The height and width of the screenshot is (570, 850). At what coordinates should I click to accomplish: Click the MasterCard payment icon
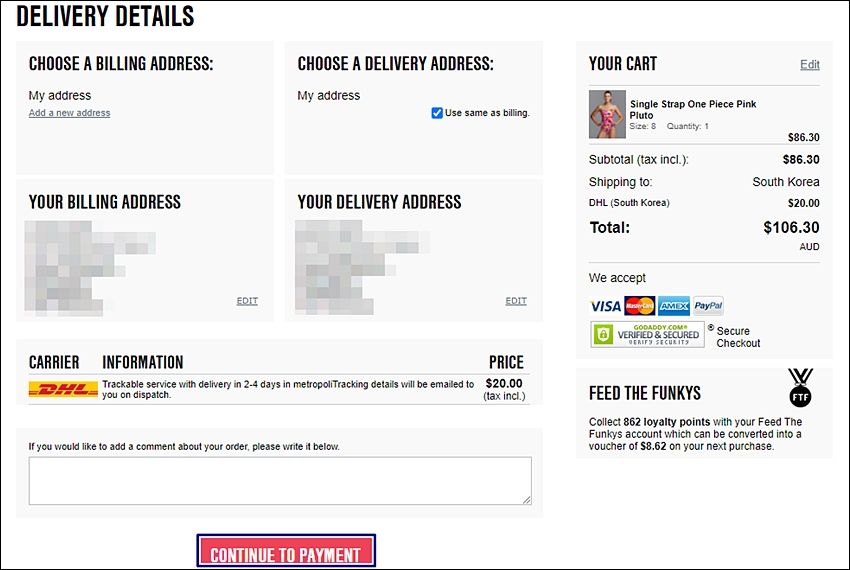point(640,306)
